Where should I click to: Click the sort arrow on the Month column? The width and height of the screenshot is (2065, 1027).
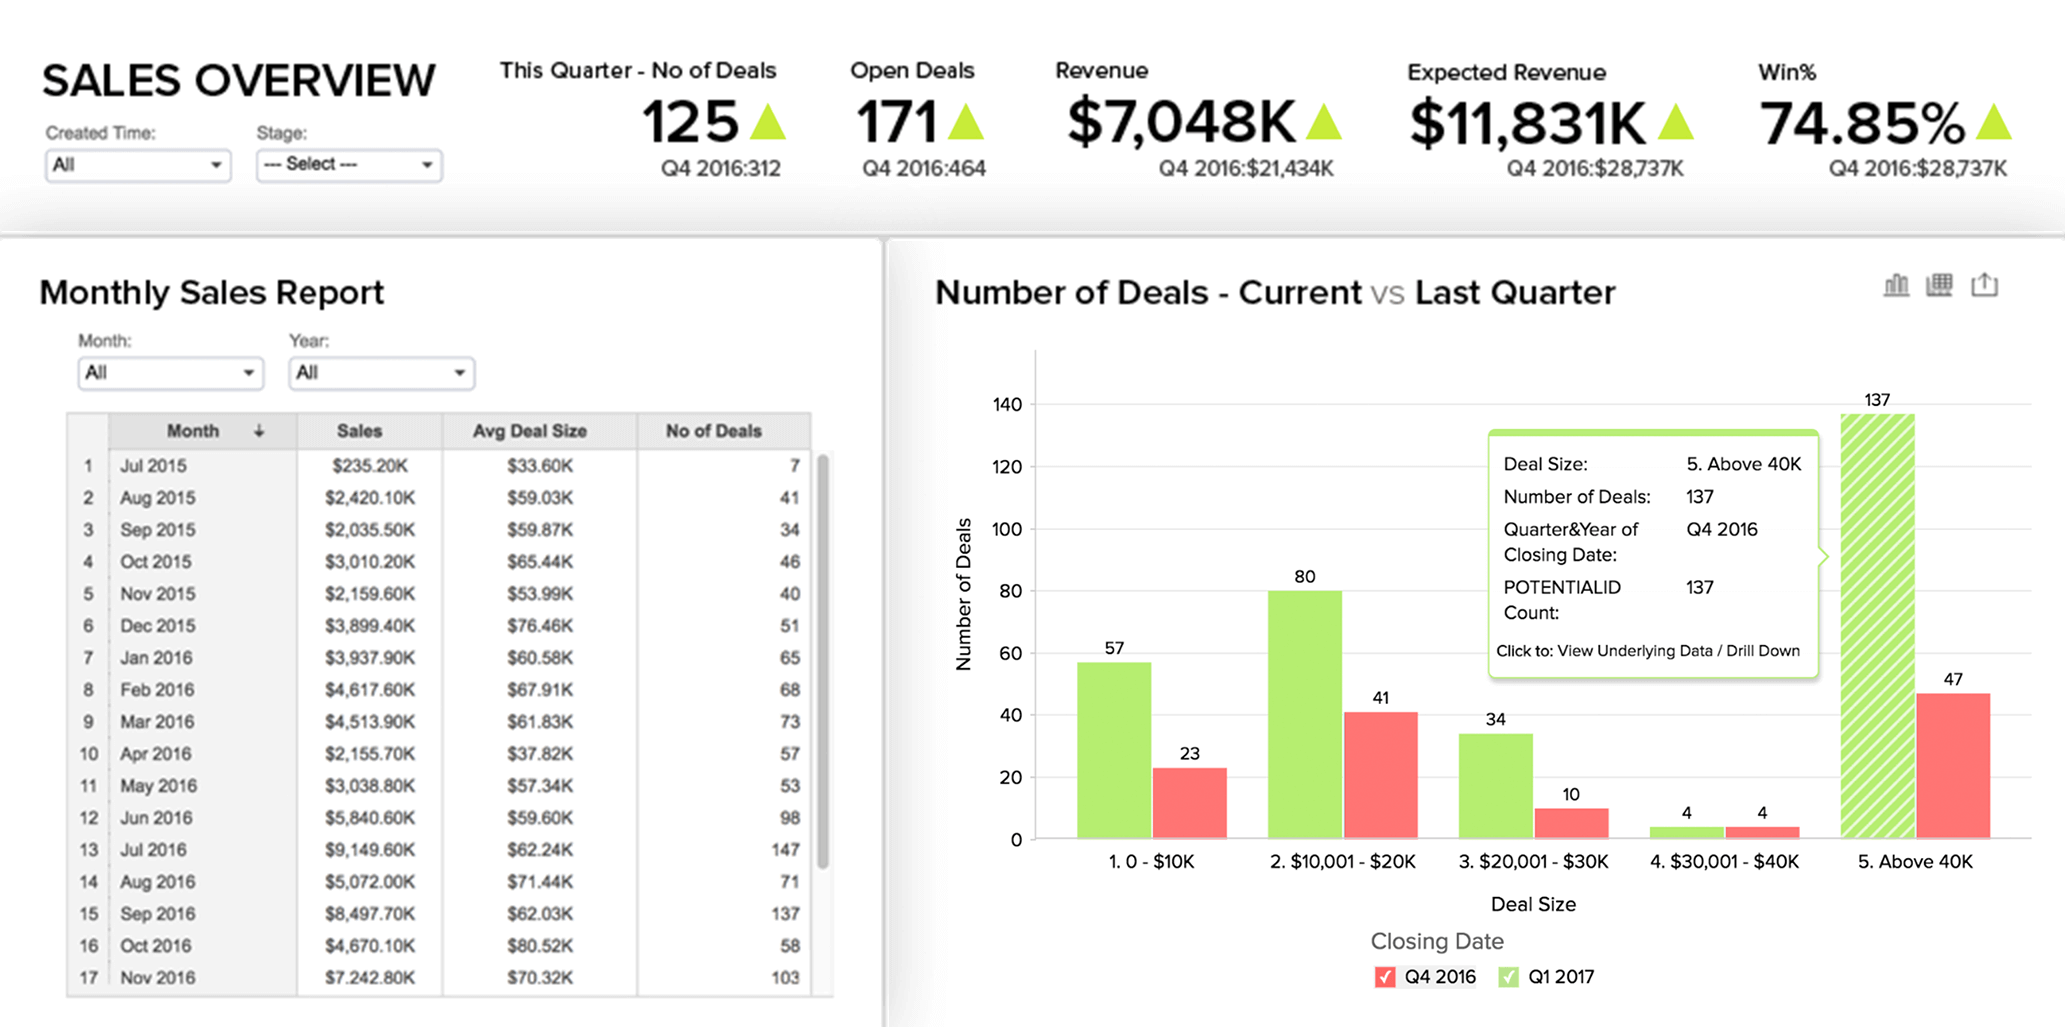coord(260,430)
